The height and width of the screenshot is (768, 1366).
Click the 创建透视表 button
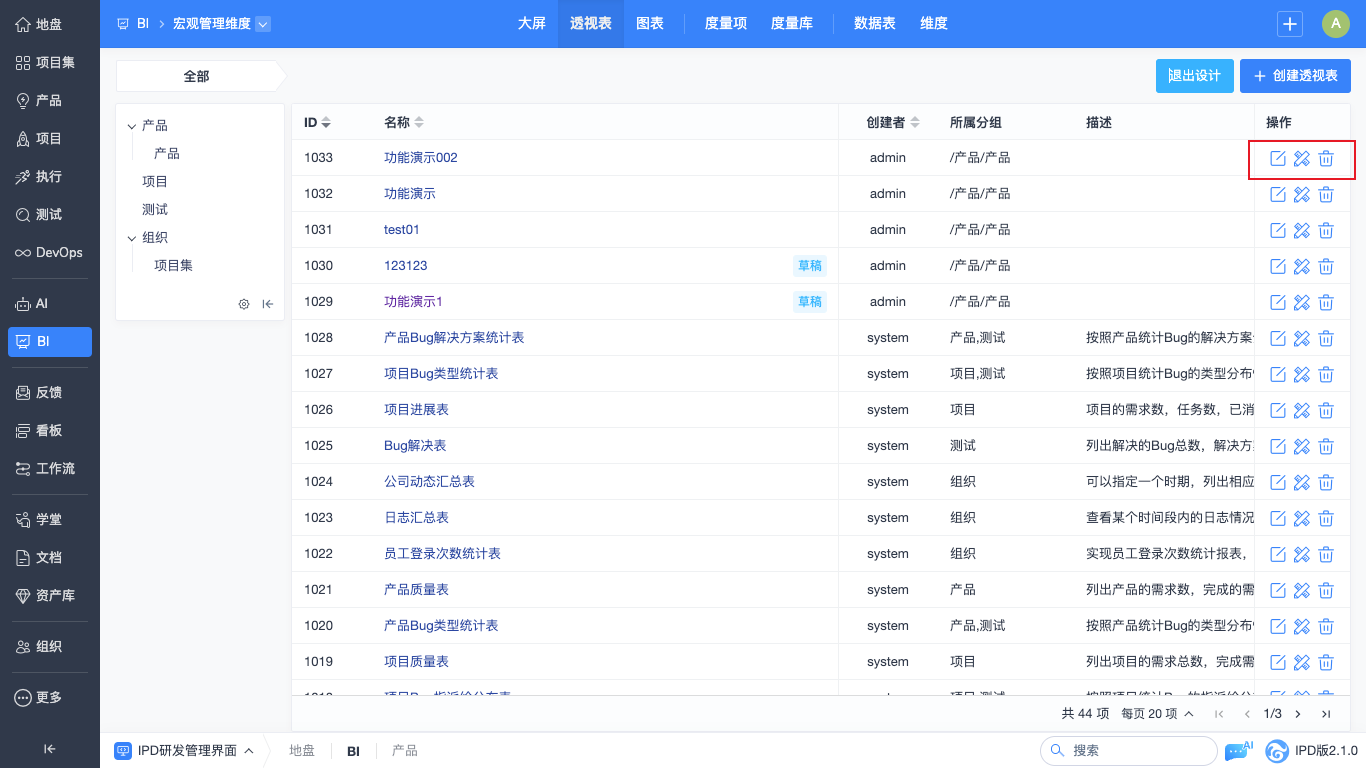click(1295, 76)
